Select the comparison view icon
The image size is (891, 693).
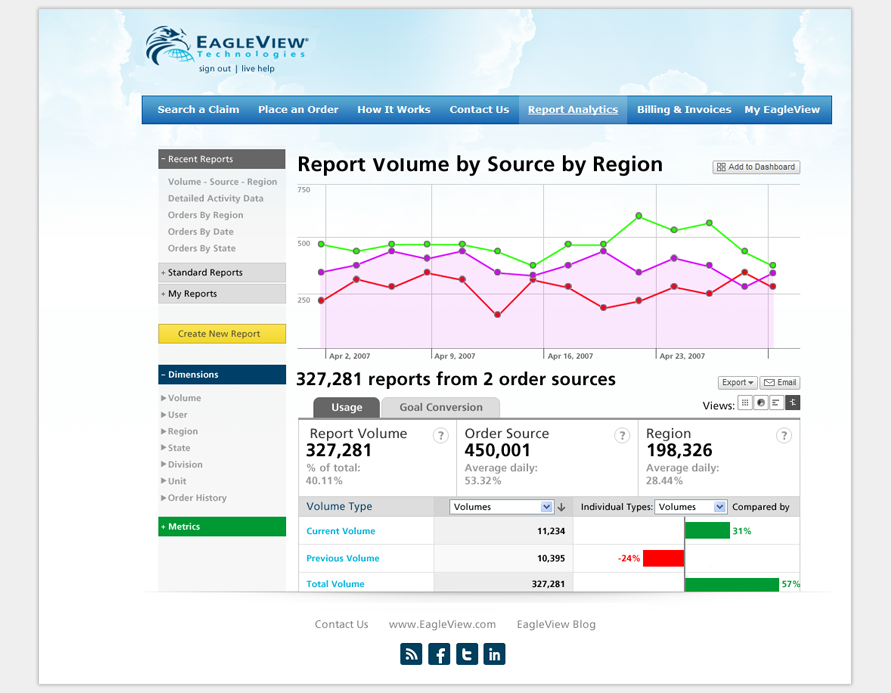(x=793, y=403)
